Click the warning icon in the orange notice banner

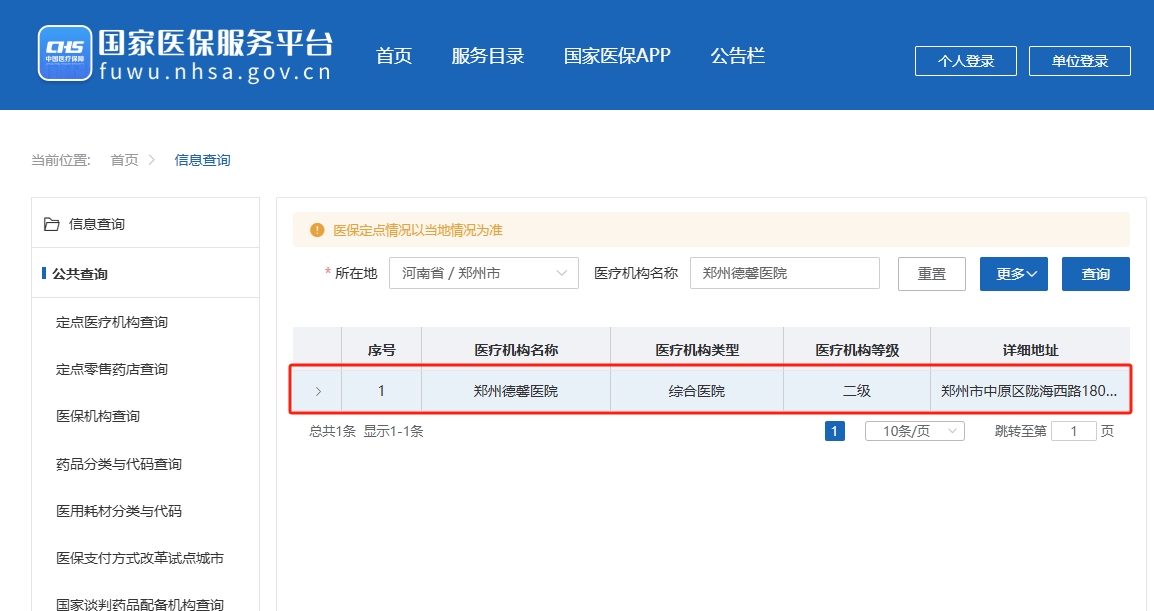click(314, 229)
